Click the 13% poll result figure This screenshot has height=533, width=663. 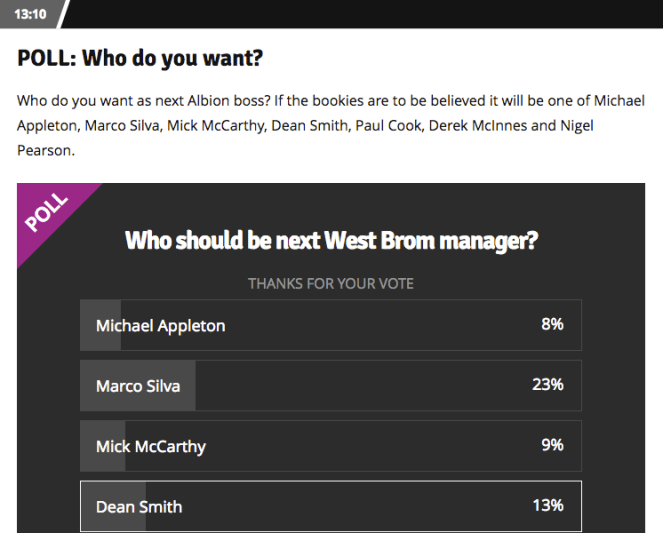(x=548, y=505)
